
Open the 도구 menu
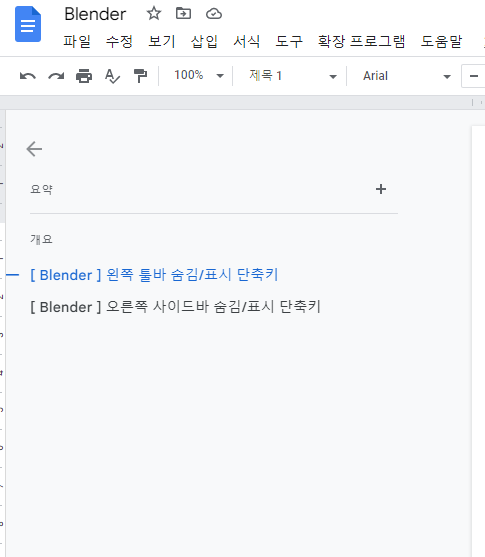(x=289, y=42)
